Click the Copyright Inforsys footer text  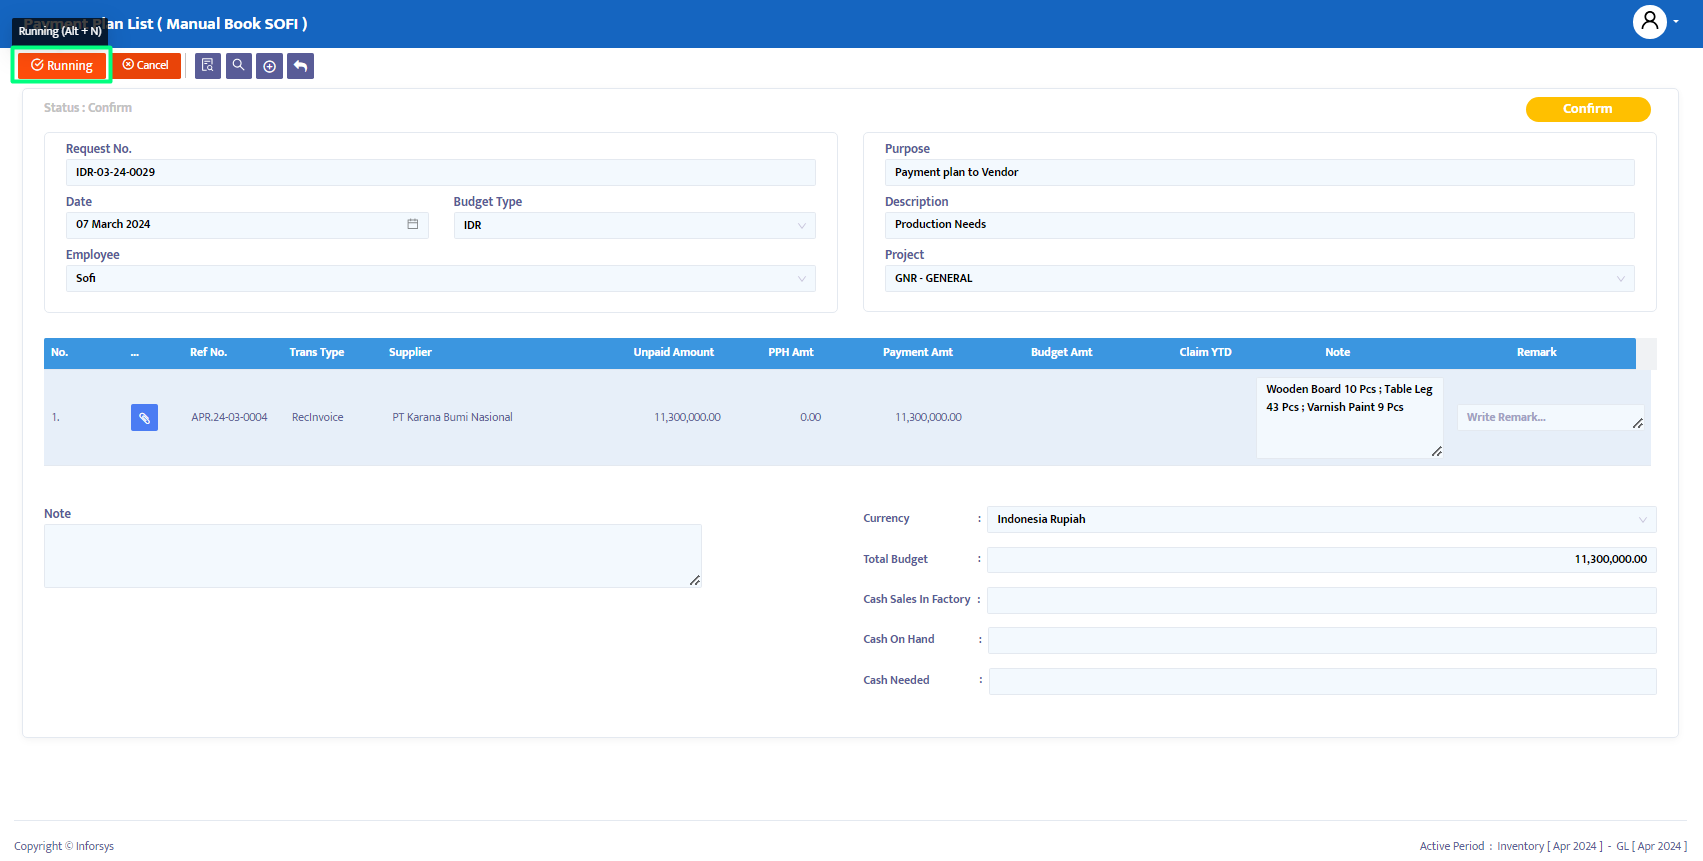tap(64, 846)
